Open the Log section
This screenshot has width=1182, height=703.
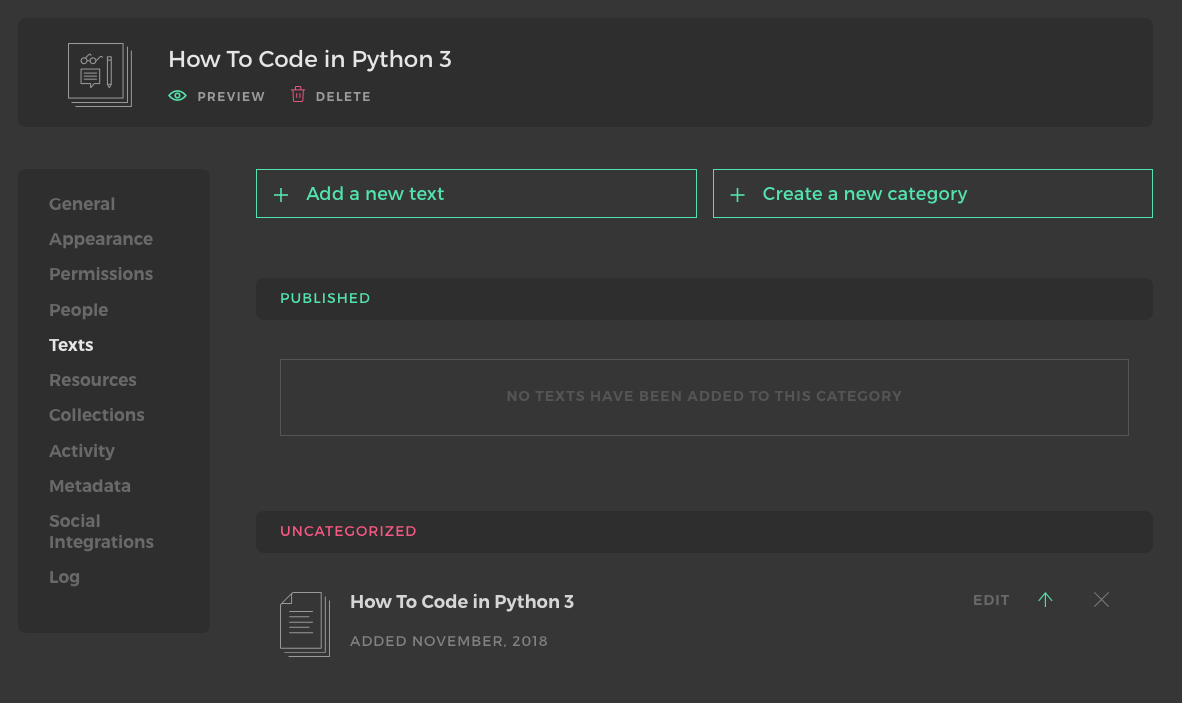[x=64, y=578]
